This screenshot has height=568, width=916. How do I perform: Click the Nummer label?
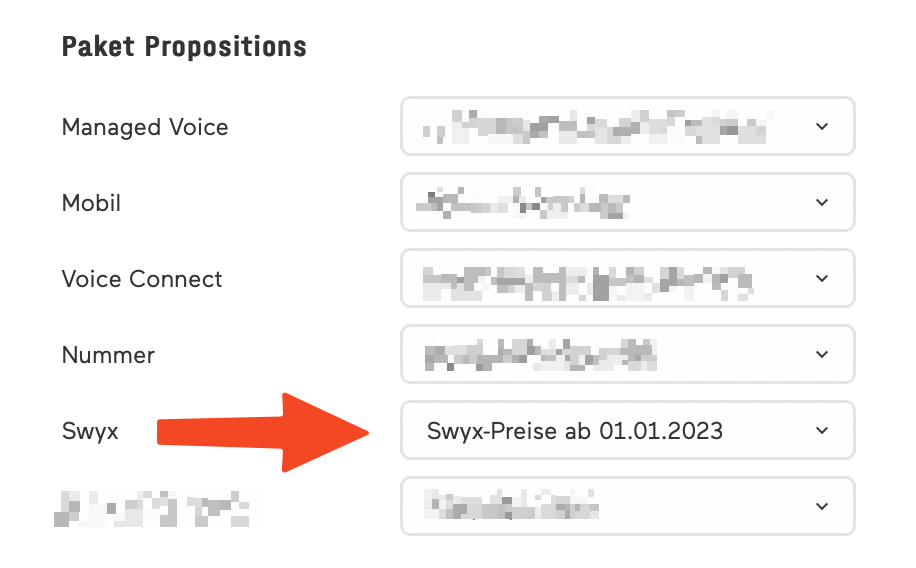tap(108, 356)
